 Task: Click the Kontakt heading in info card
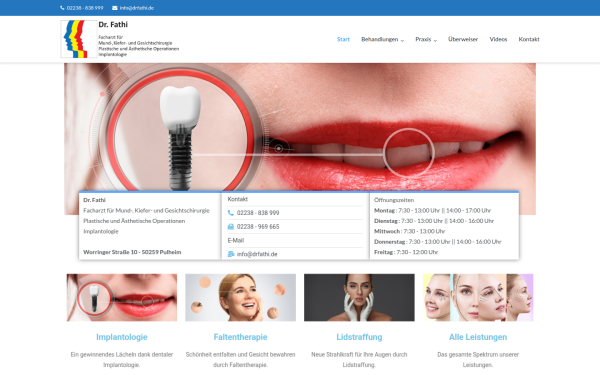[x=238, y=199]
